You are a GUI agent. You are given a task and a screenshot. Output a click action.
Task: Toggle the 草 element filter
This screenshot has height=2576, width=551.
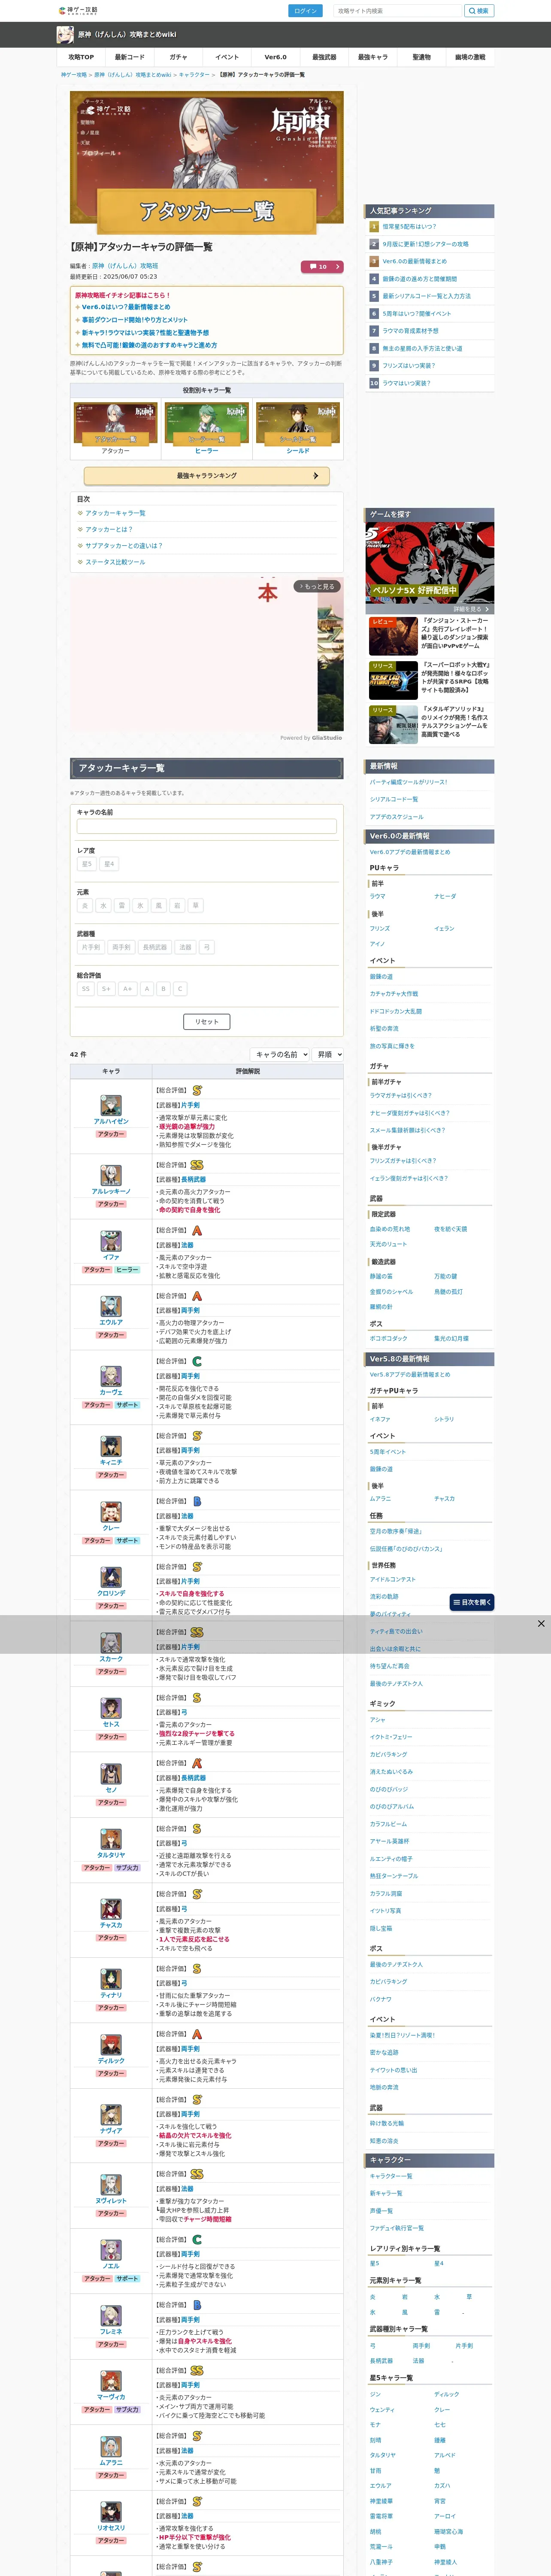pyautogui.click(x=196, y=906)
